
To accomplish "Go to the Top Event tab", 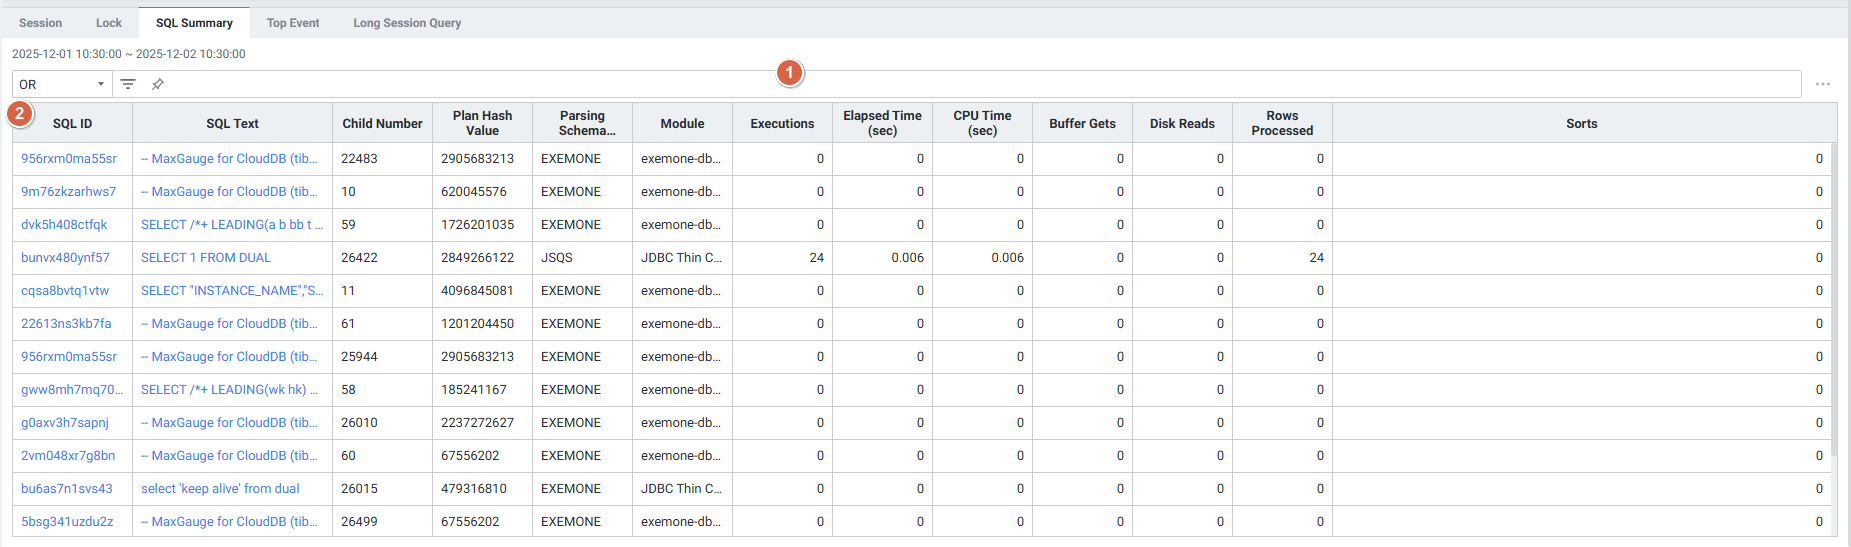I will 293,23.
